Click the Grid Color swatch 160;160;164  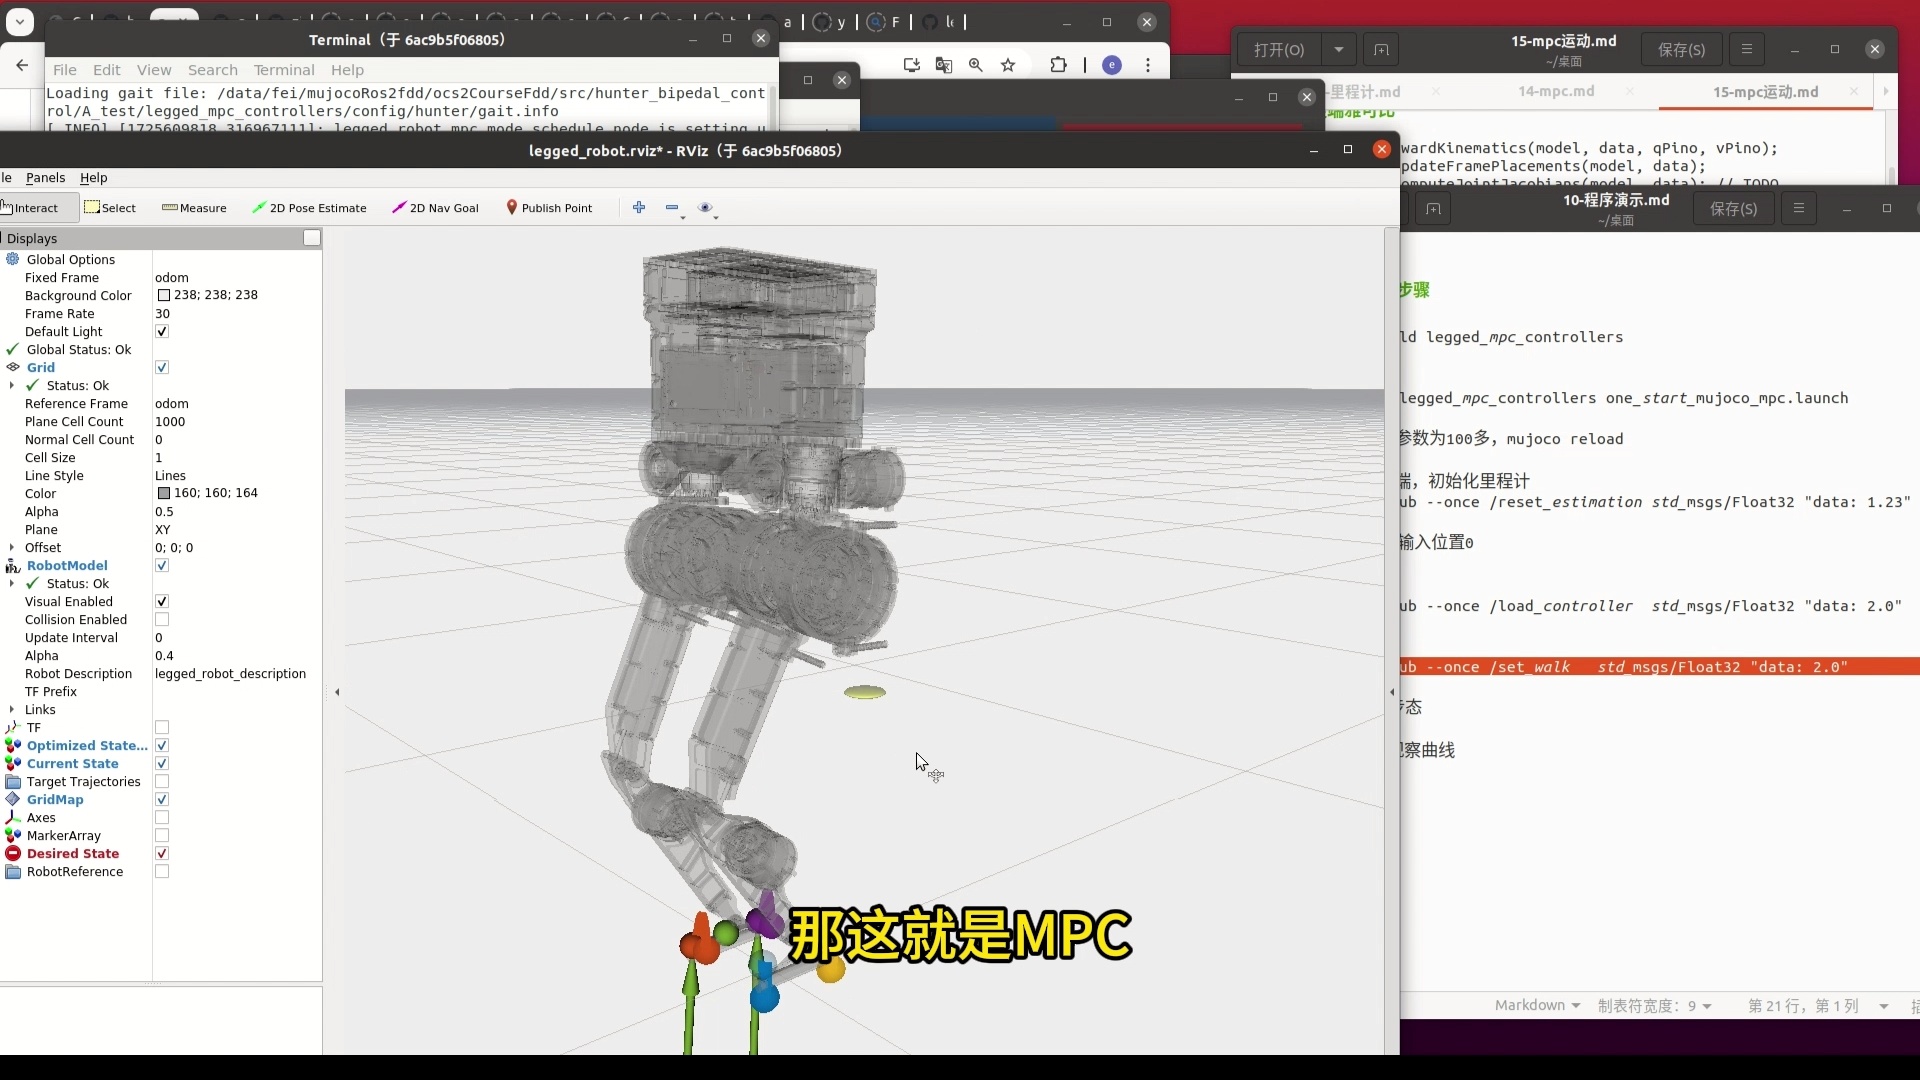click(164, 494)
